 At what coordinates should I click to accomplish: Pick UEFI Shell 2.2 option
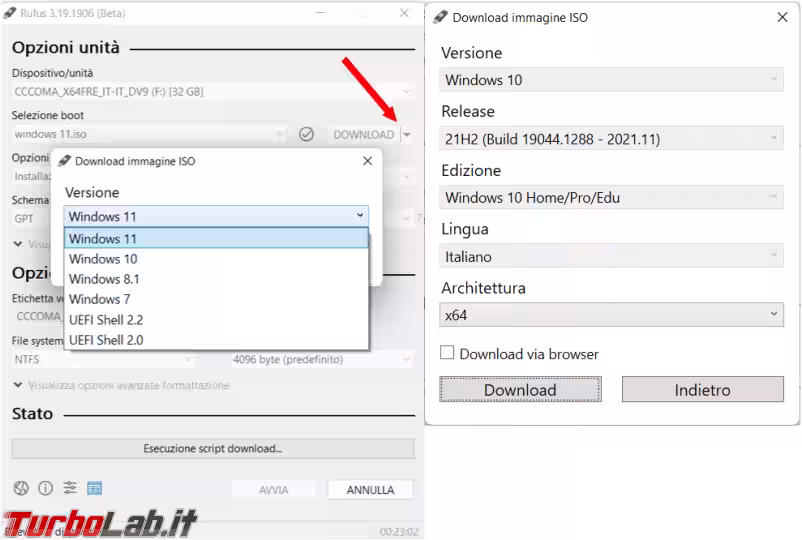click(x=216, y=320)
